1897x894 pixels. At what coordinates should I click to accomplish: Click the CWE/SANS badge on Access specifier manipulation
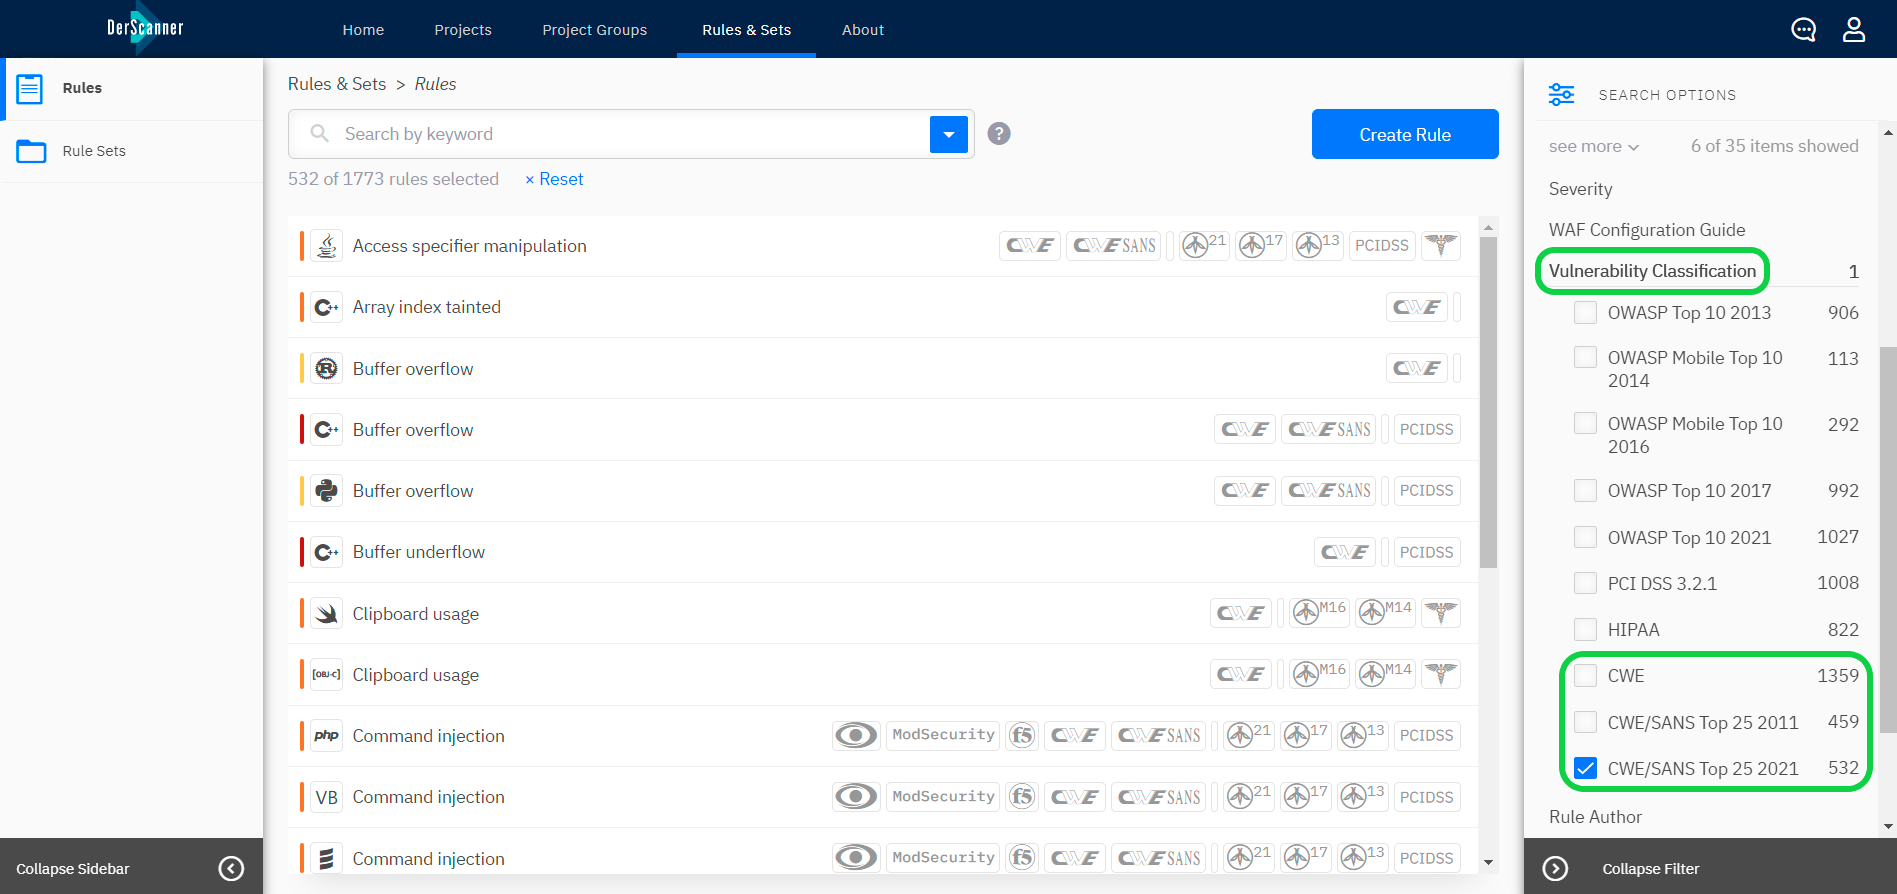click(1114, 245)
